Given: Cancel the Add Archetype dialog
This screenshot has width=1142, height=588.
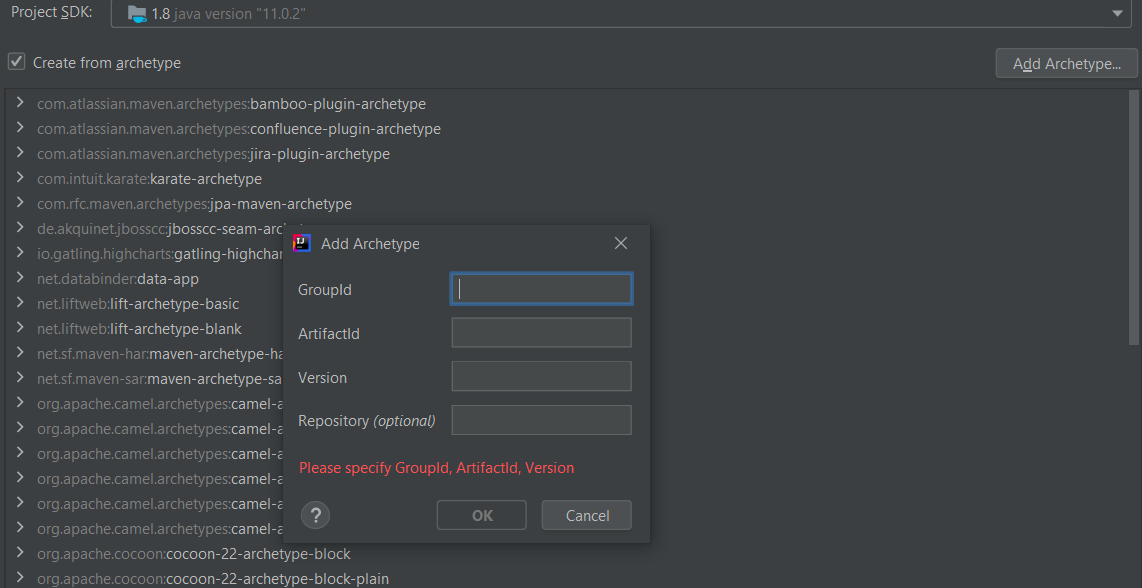Looking at the screenshot, I should click(586, 515).
